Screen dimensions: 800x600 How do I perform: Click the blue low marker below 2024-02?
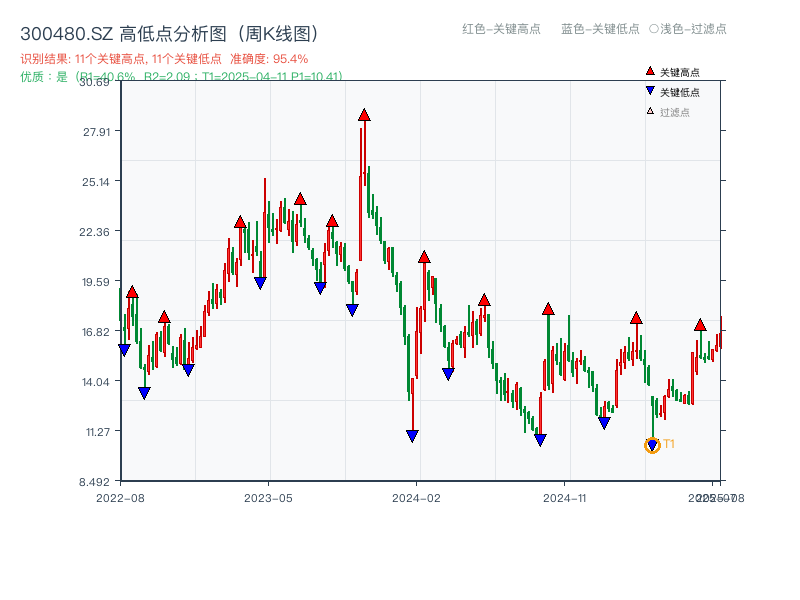411,433
